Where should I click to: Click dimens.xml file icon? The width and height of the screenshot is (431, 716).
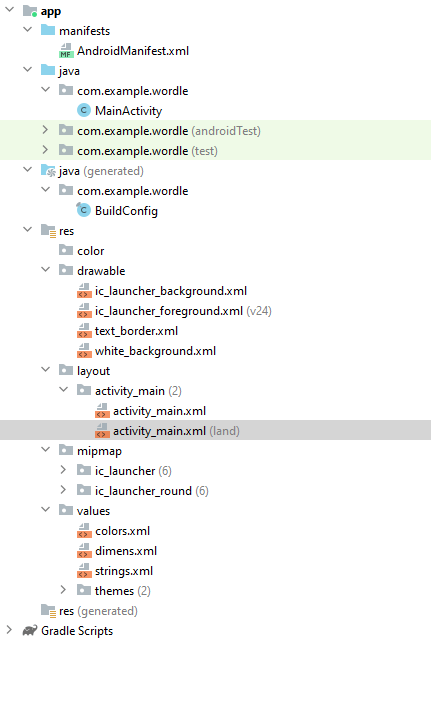[84, 551]
